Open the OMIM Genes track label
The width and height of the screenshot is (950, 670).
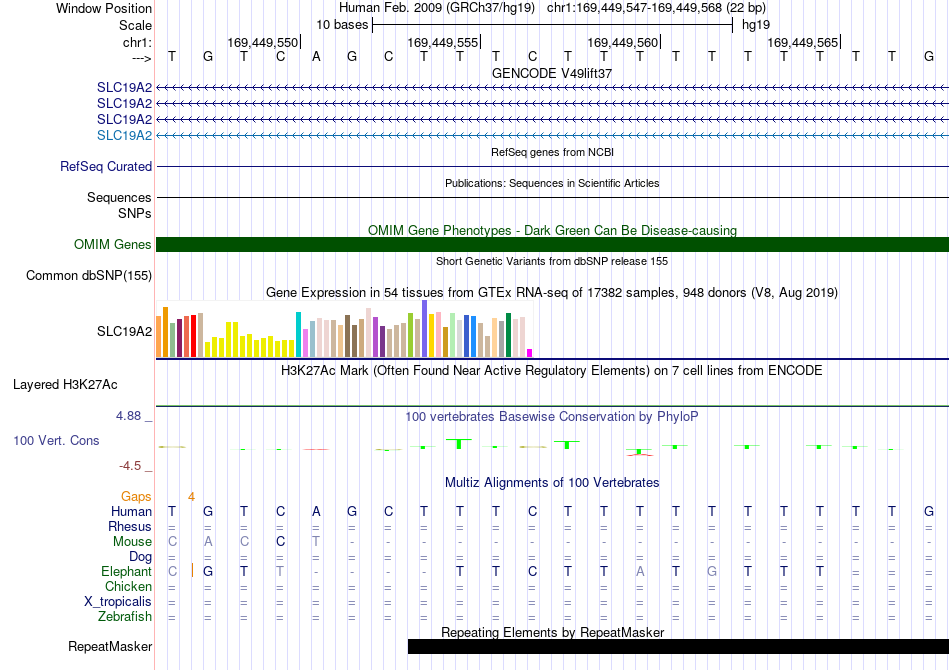pyautogui.click(x=113, y=244)
